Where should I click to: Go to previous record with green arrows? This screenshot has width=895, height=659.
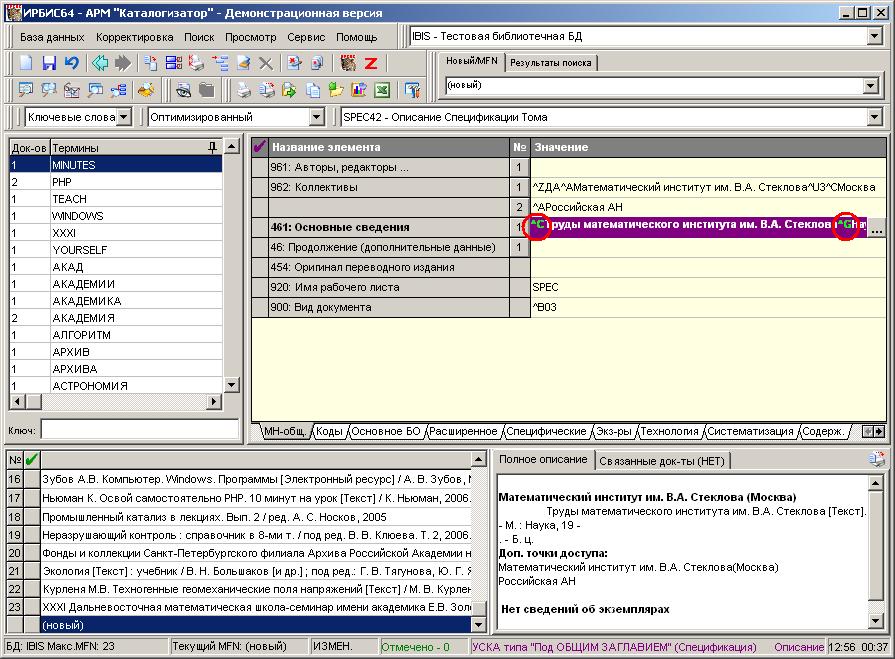tap(100, 63)
